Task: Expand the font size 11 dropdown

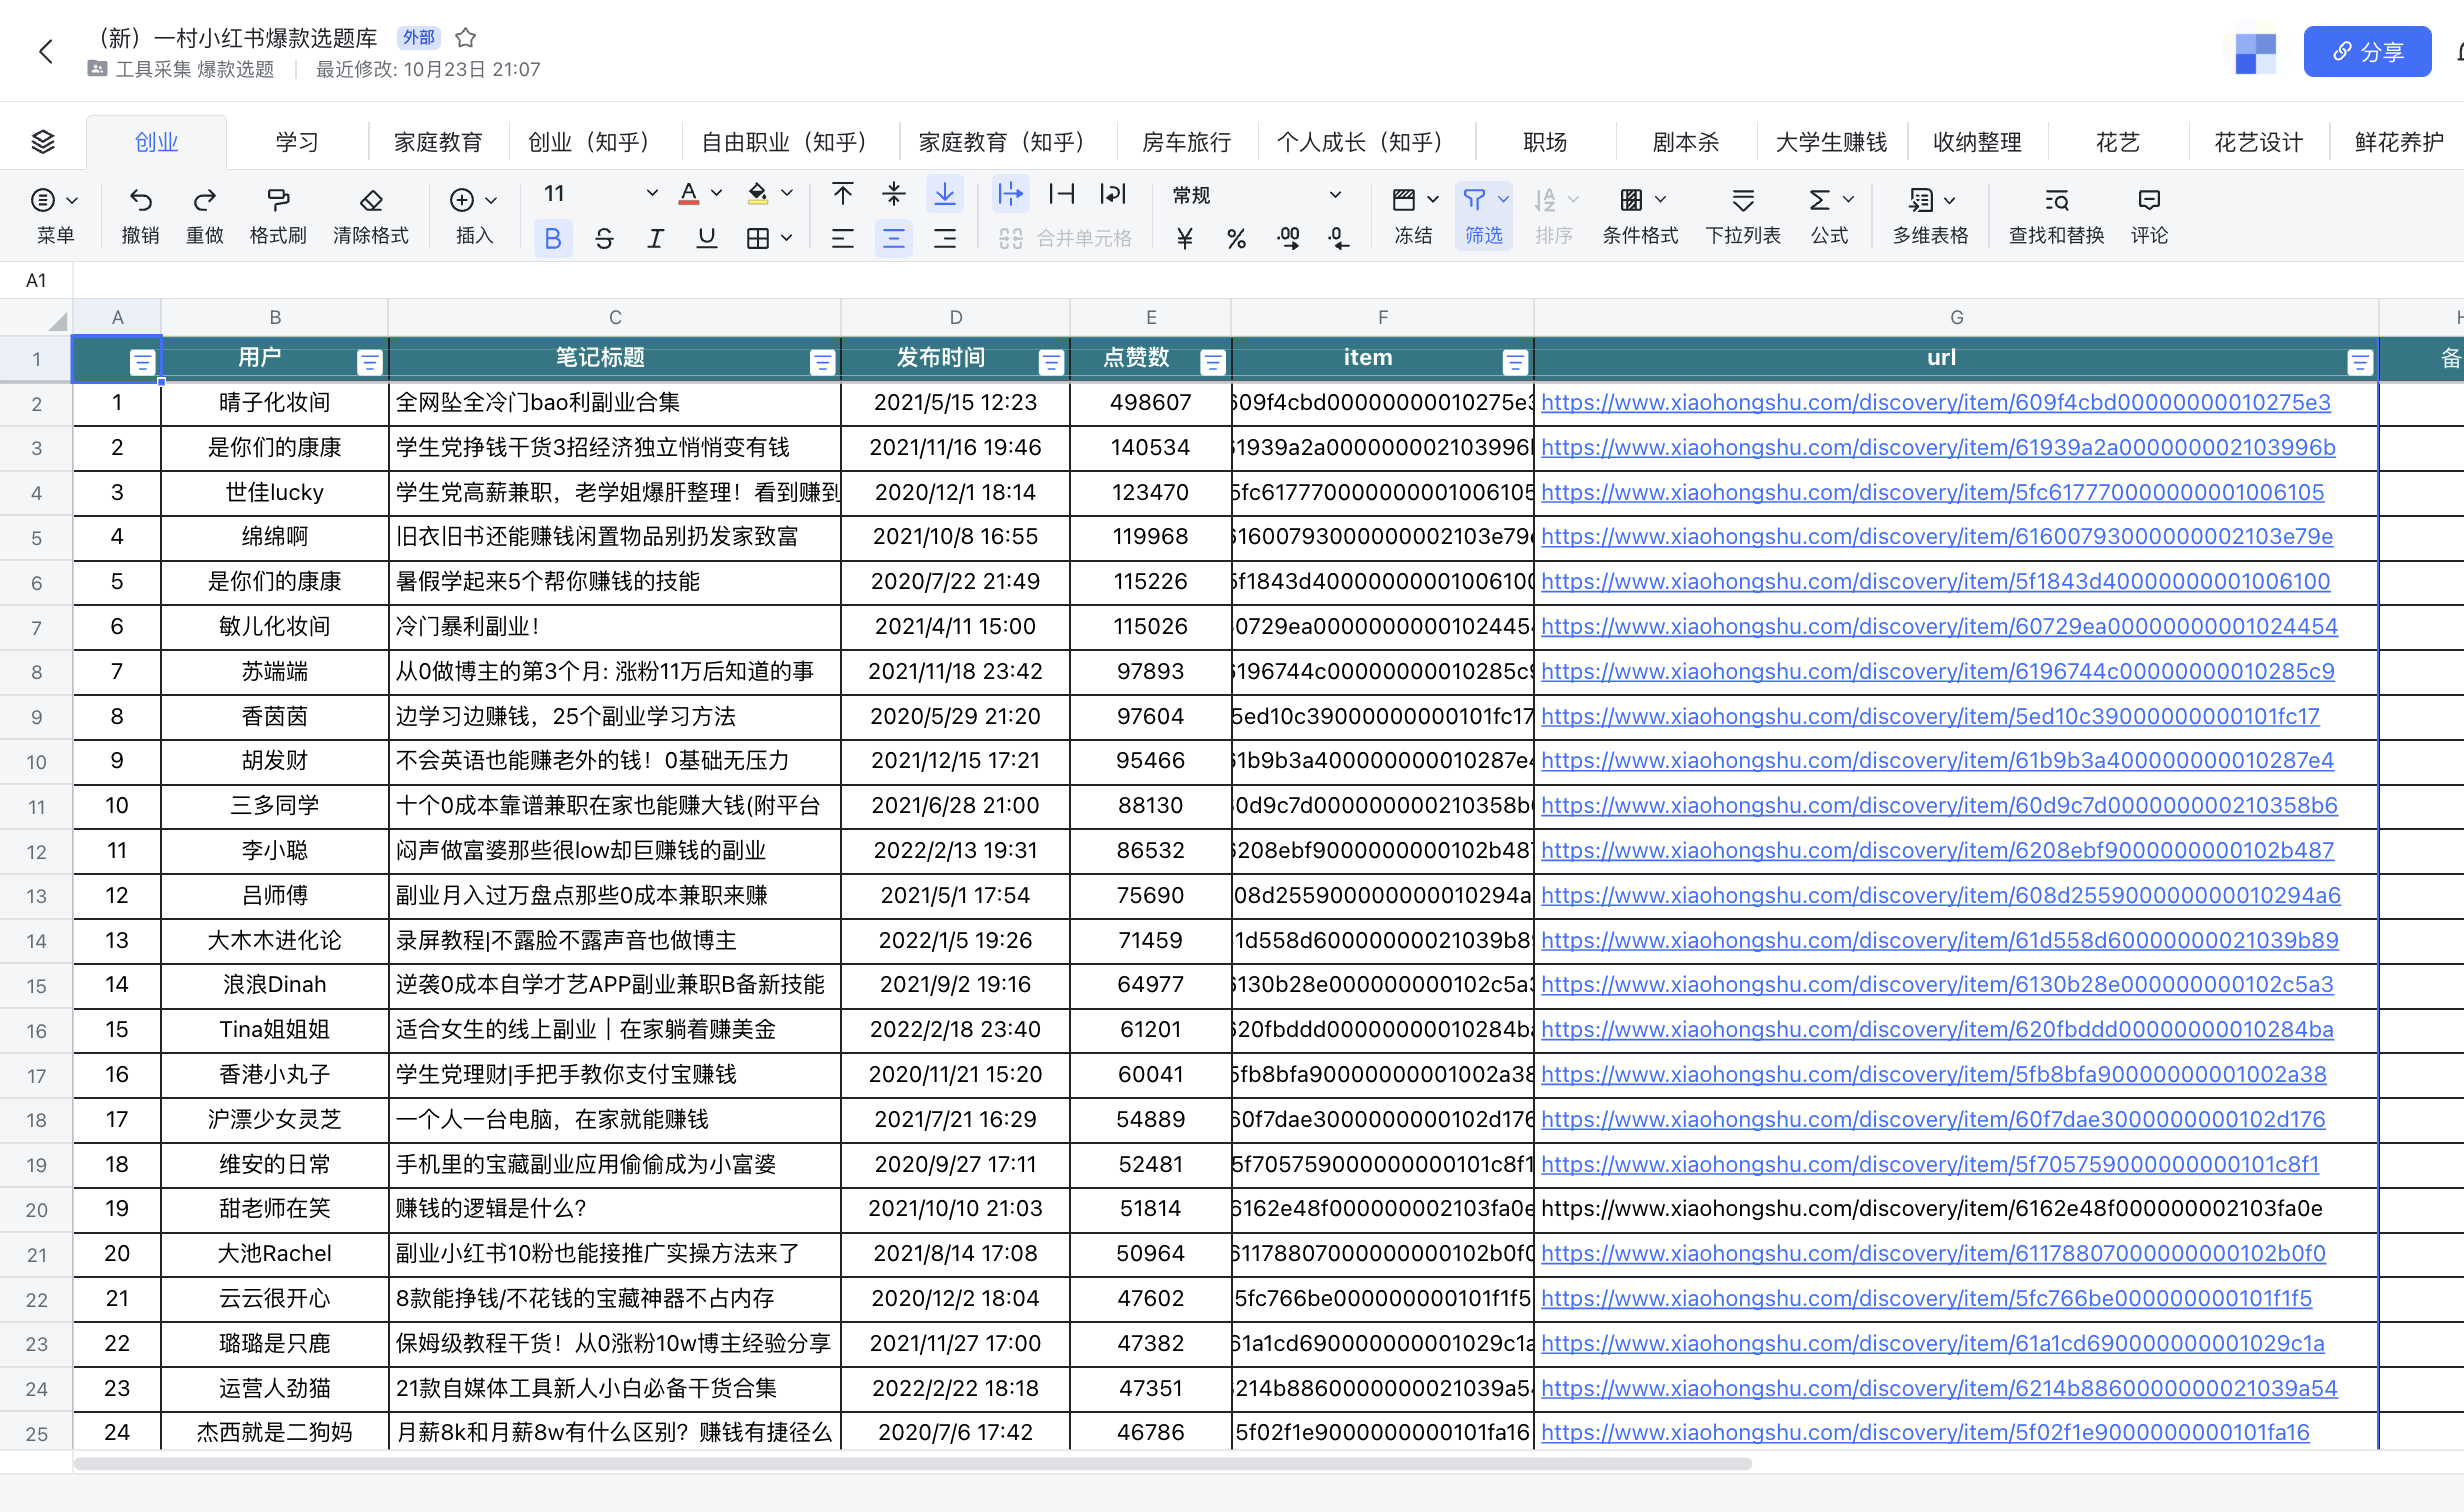Action: pyautogui.click(x=652, y=193)
